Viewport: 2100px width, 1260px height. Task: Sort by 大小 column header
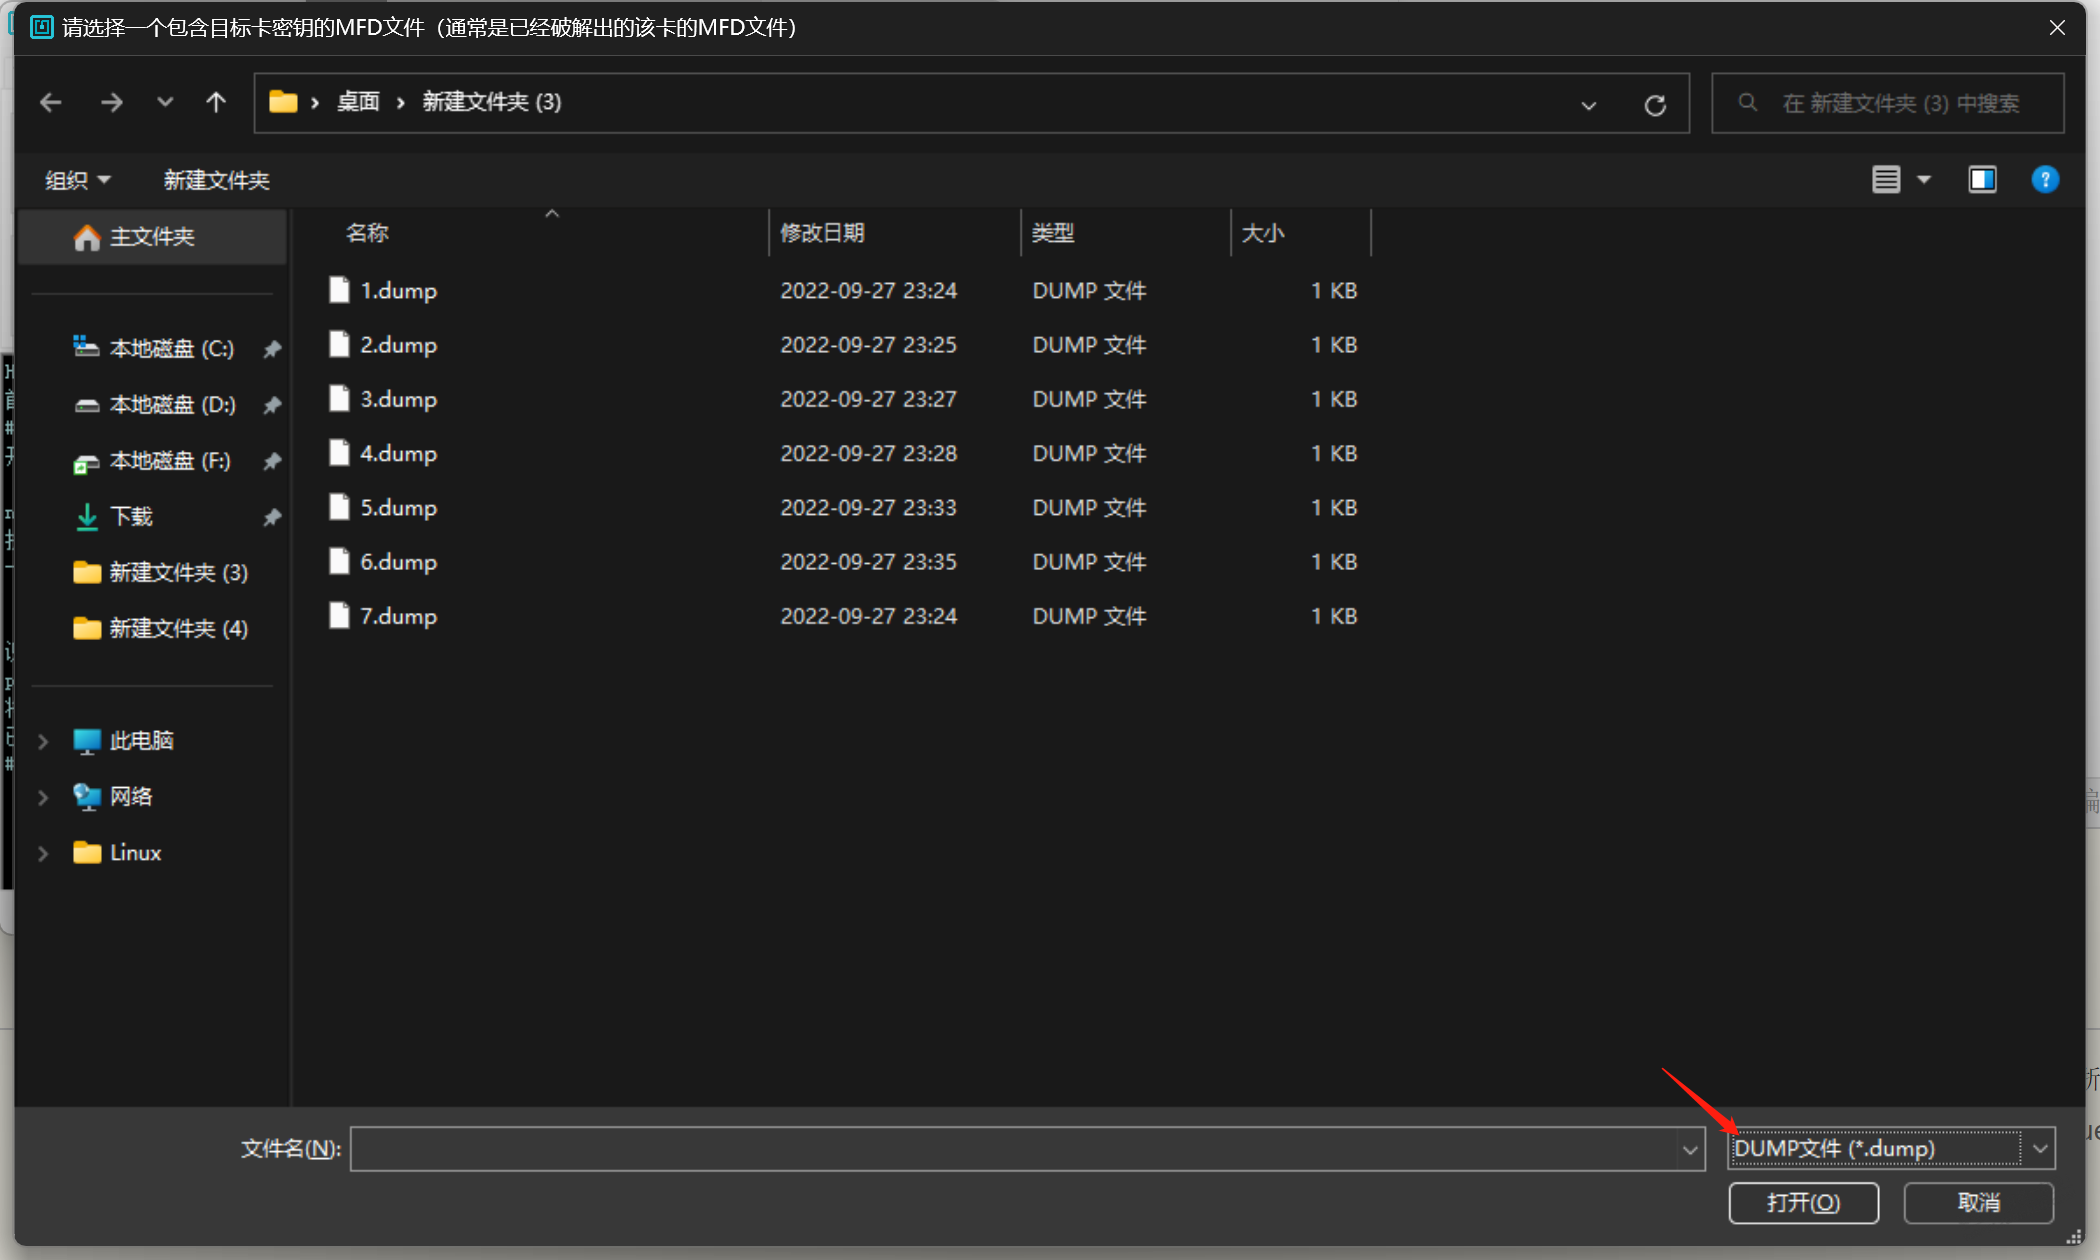click(1263, 233)
